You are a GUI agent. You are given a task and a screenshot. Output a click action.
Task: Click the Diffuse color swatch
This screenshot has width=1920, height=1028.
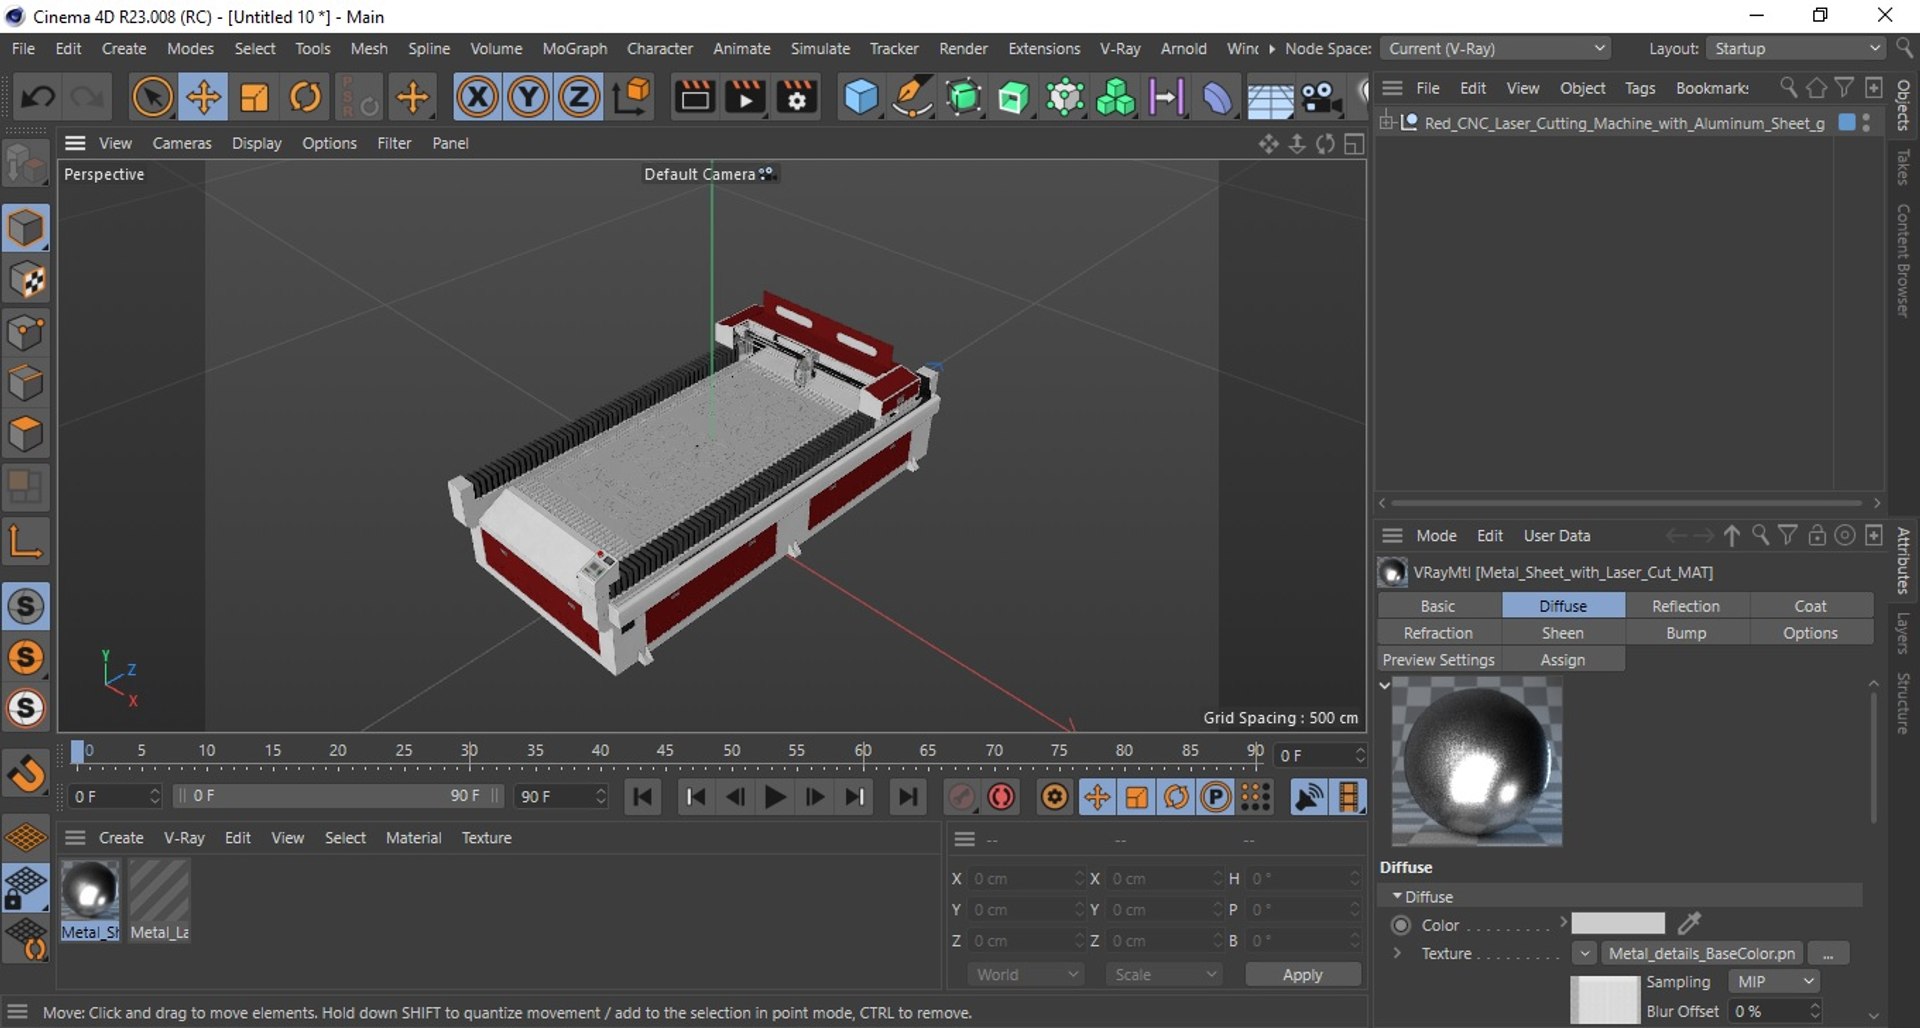click(1617, 923)
